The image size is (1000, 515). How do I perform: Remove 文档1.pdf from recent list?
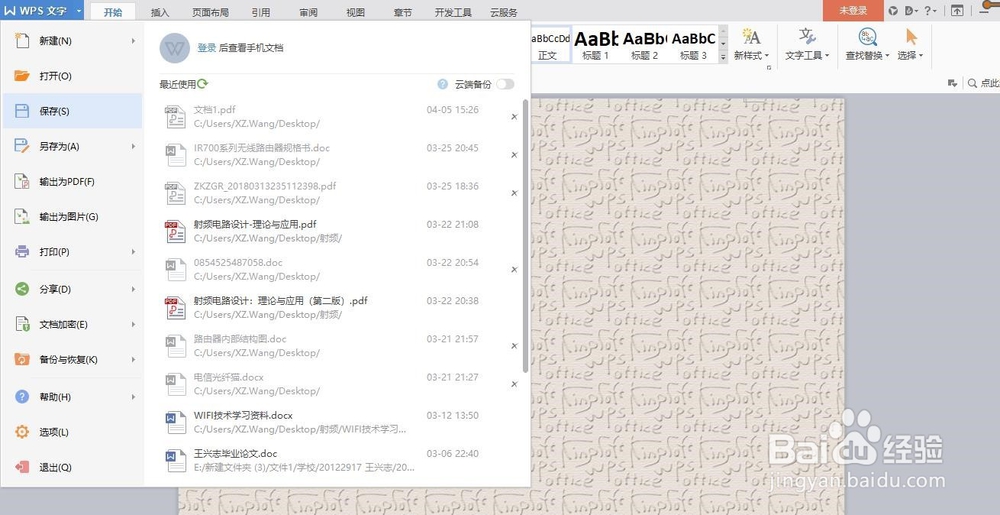514,117
